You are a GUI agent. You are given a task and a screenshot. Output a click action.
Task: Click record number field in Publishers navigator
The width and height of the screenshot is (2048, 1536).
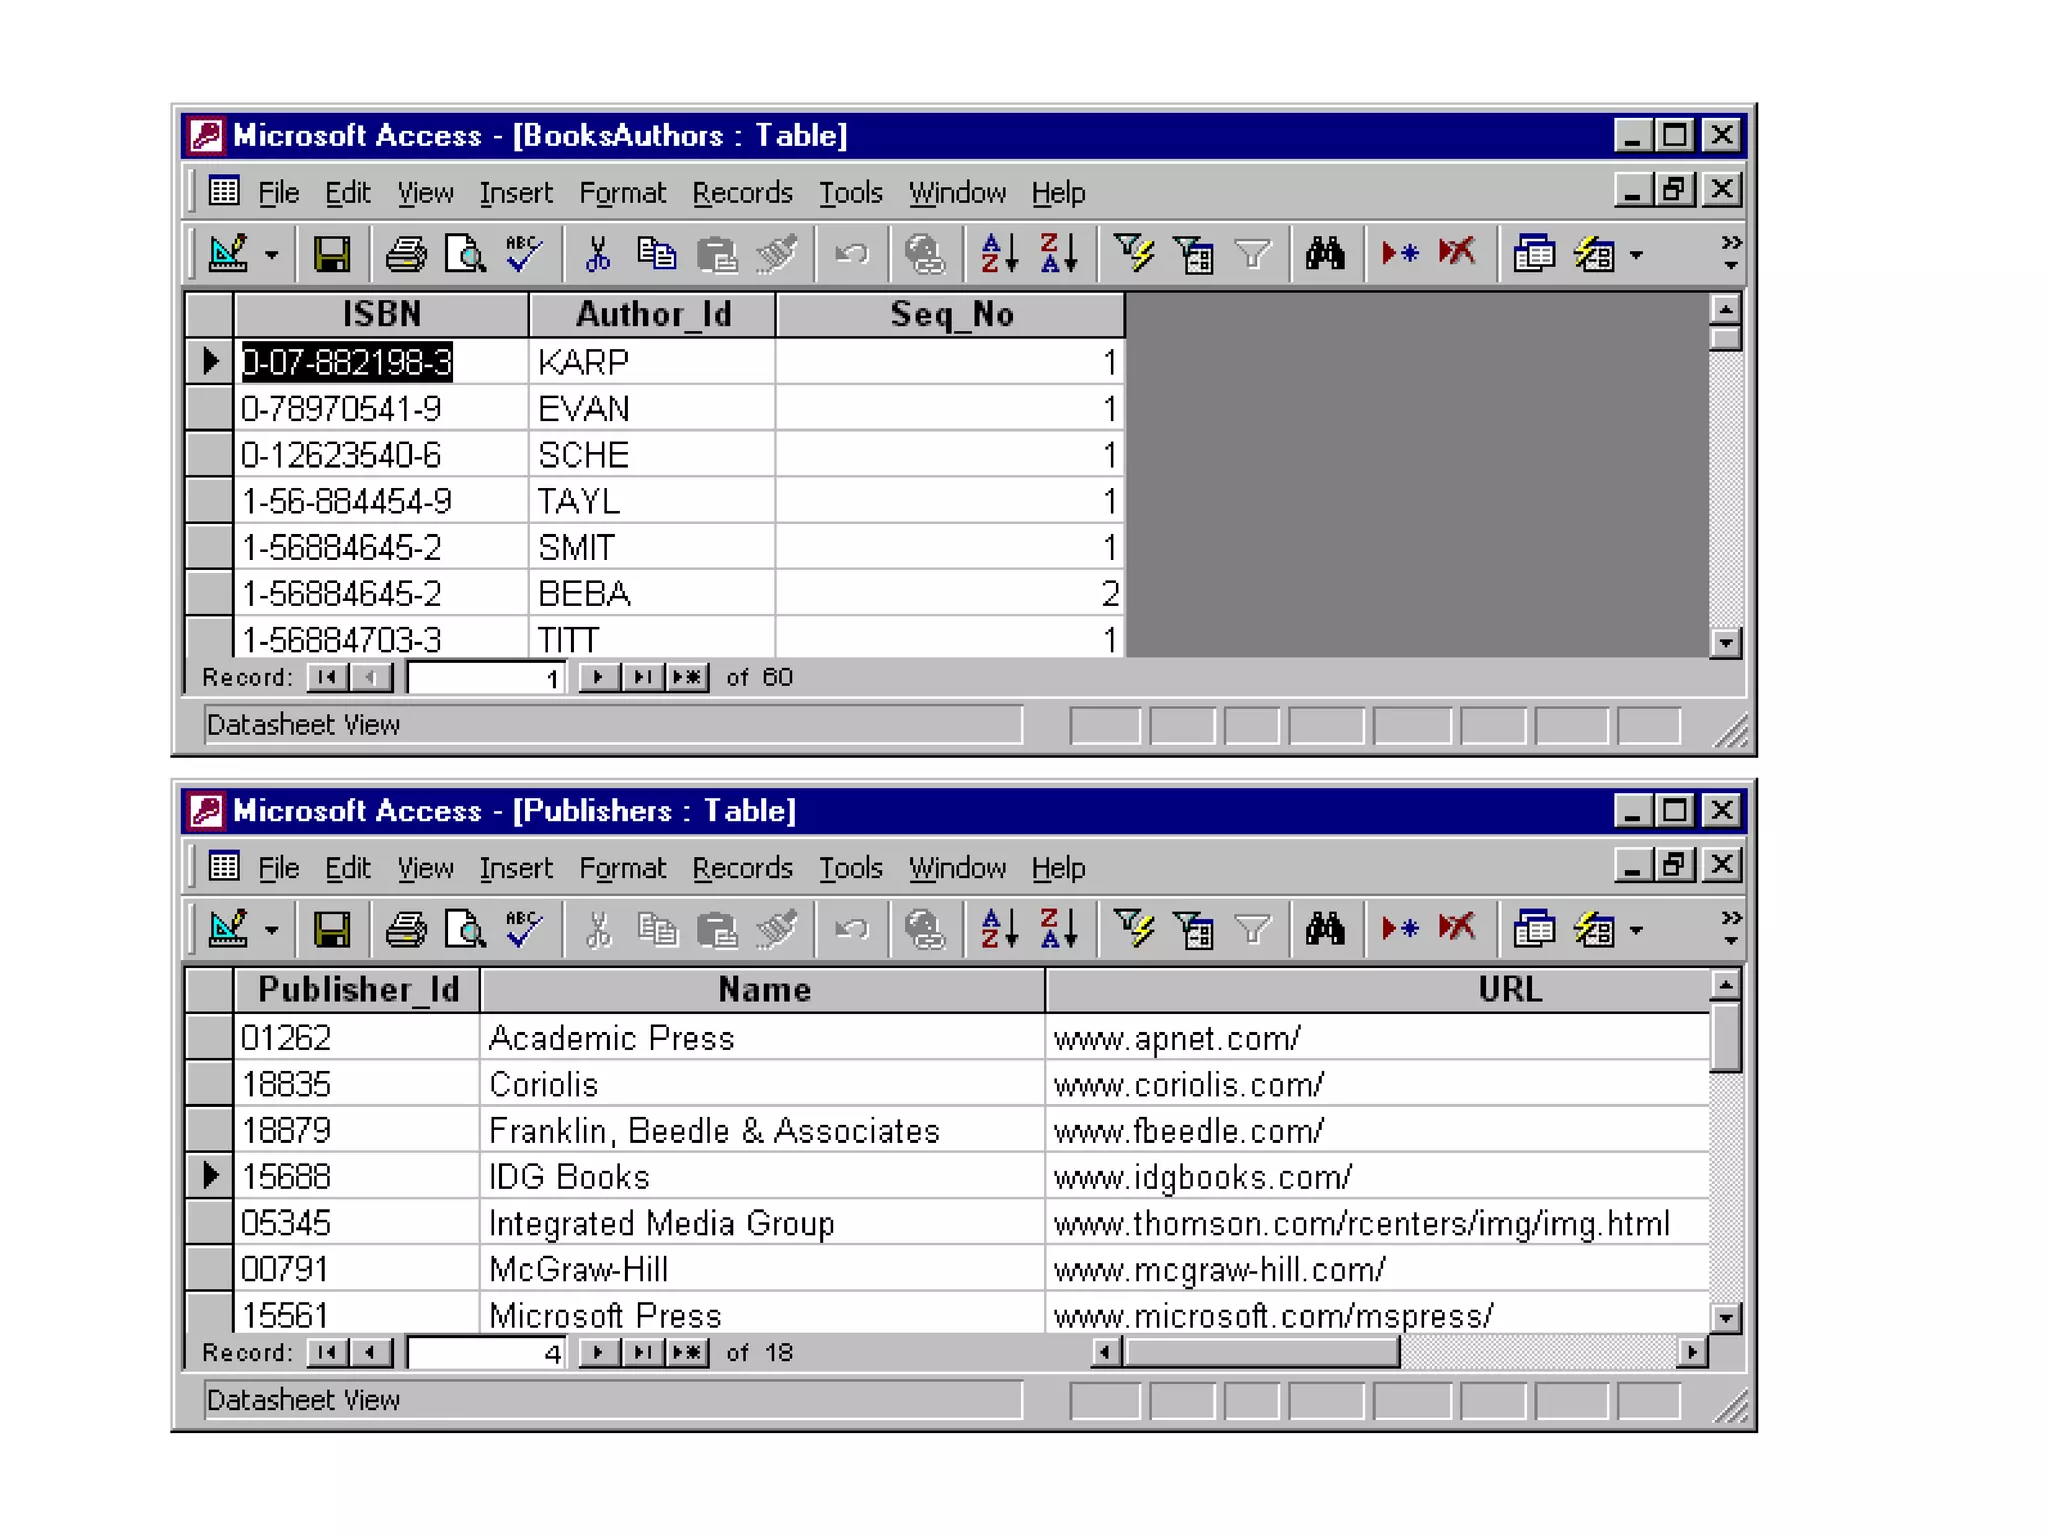click(487, 1353)
